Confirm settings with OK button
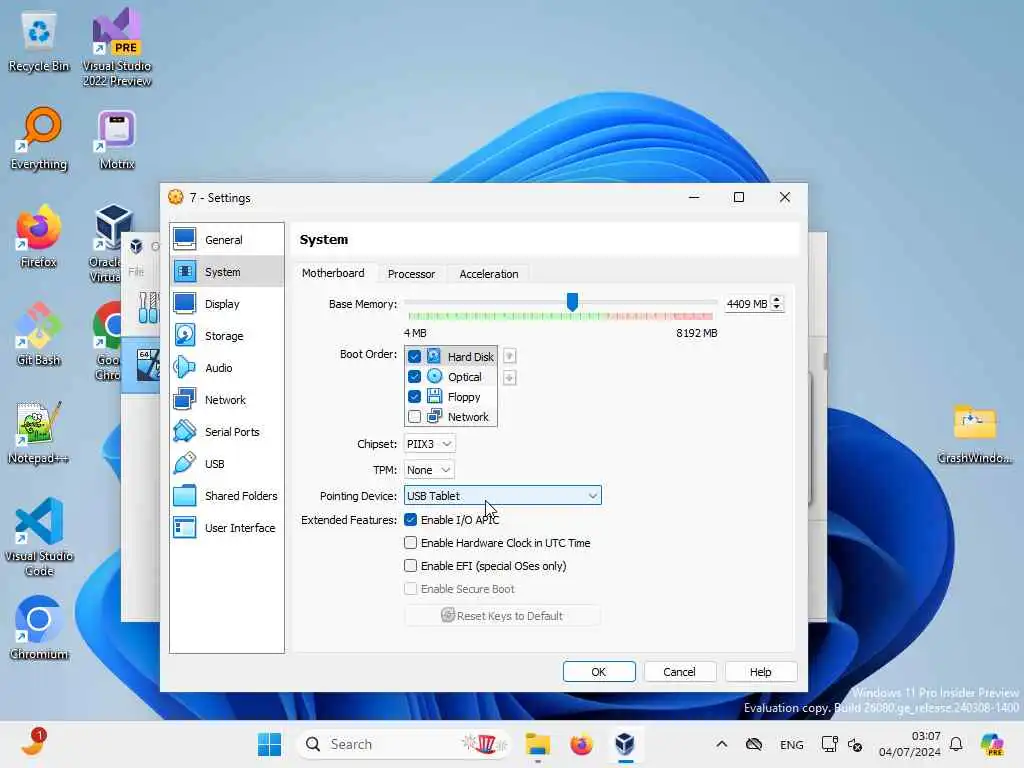Image resolution: width=1024 pixels, height=768 pixels. tap(599, 672)
